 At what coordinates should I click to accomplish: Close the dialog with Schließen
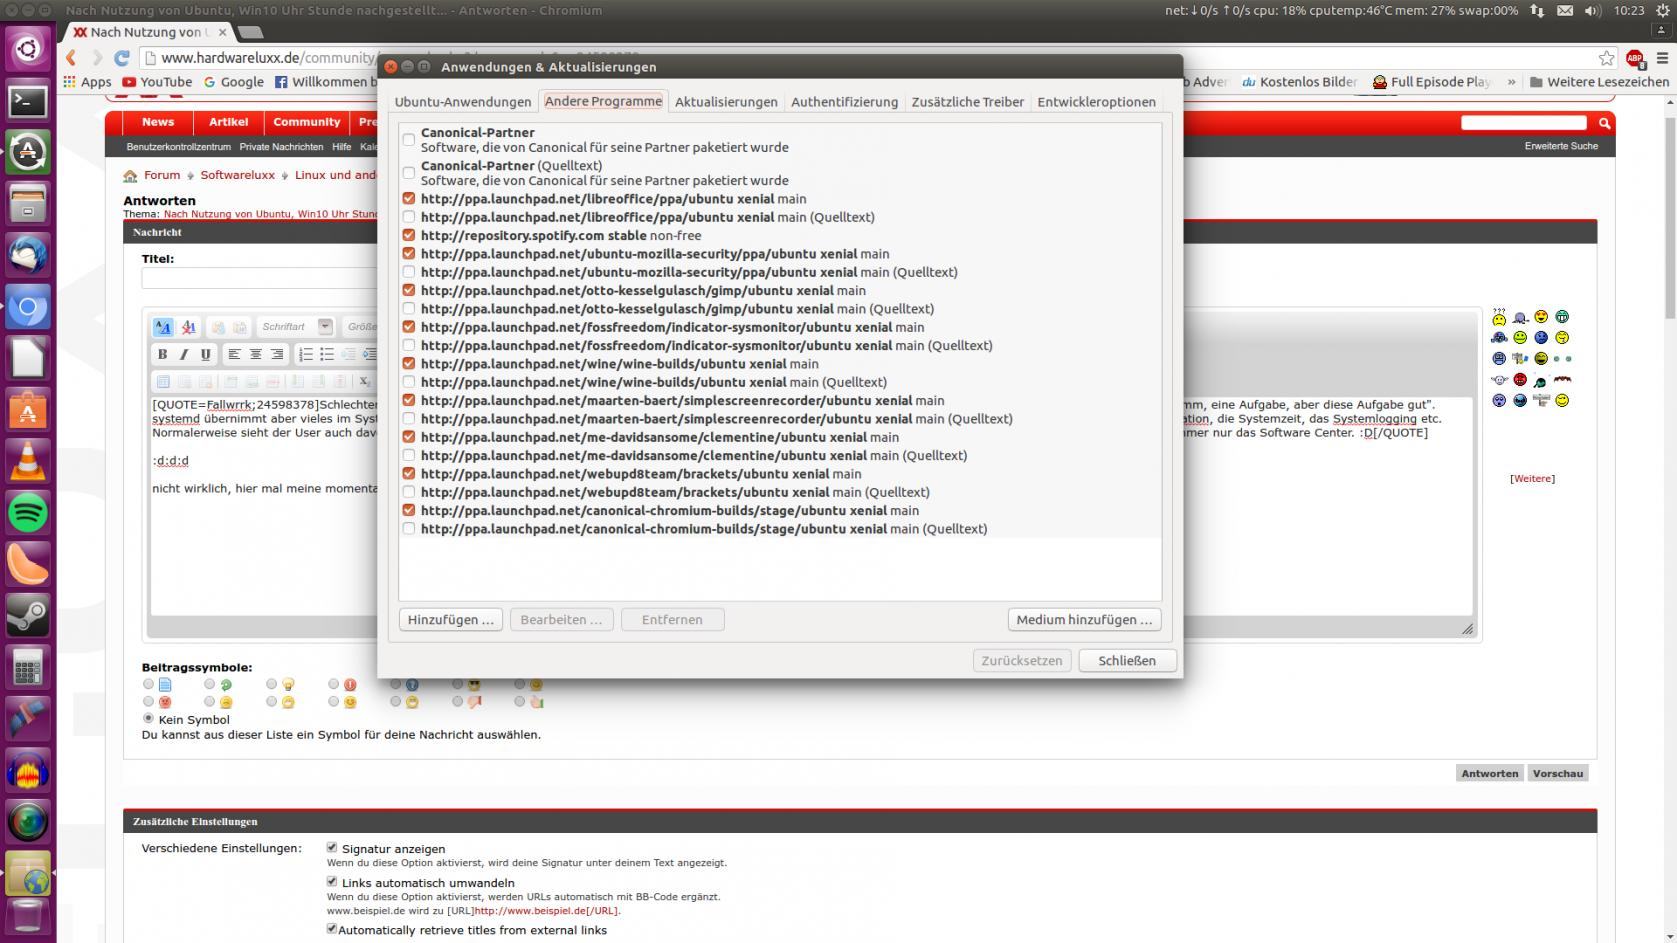pos(1127,661)
